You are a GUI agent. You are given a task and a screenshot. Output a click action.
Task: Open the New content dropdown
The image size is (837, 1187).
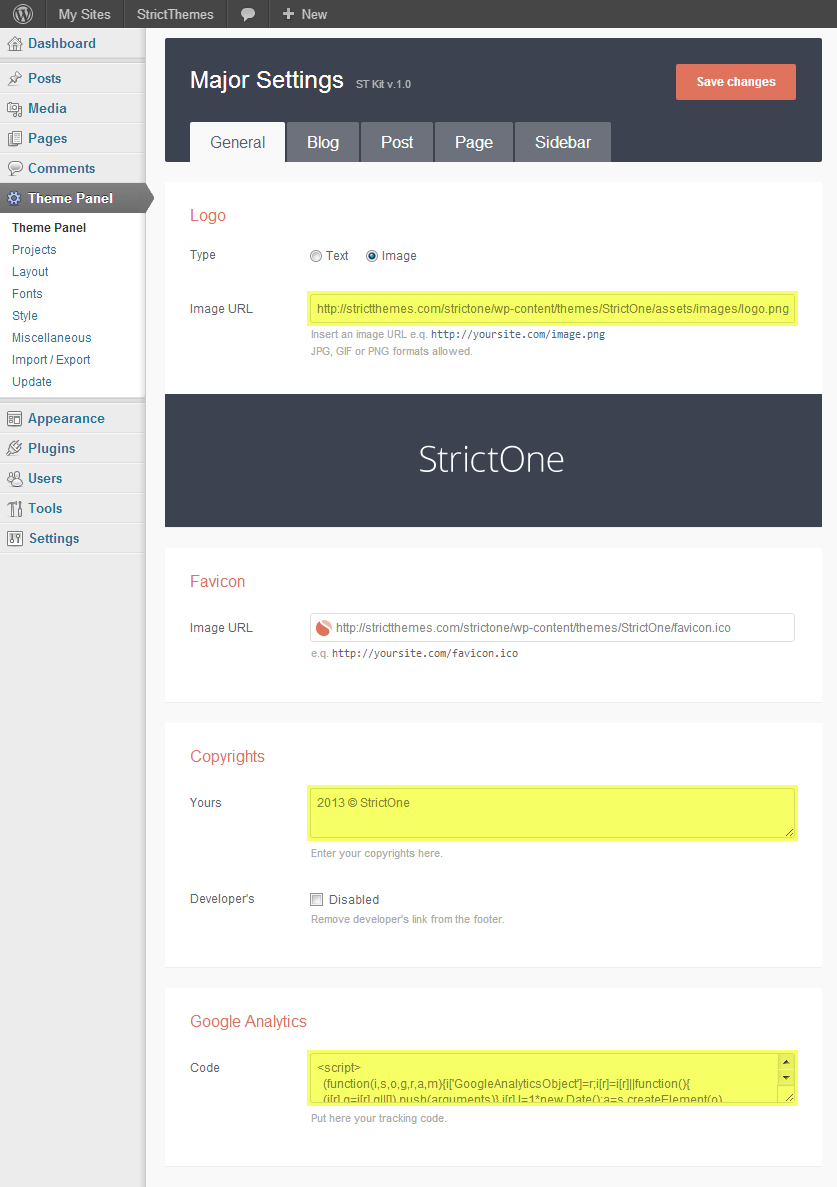coord(305,14)
